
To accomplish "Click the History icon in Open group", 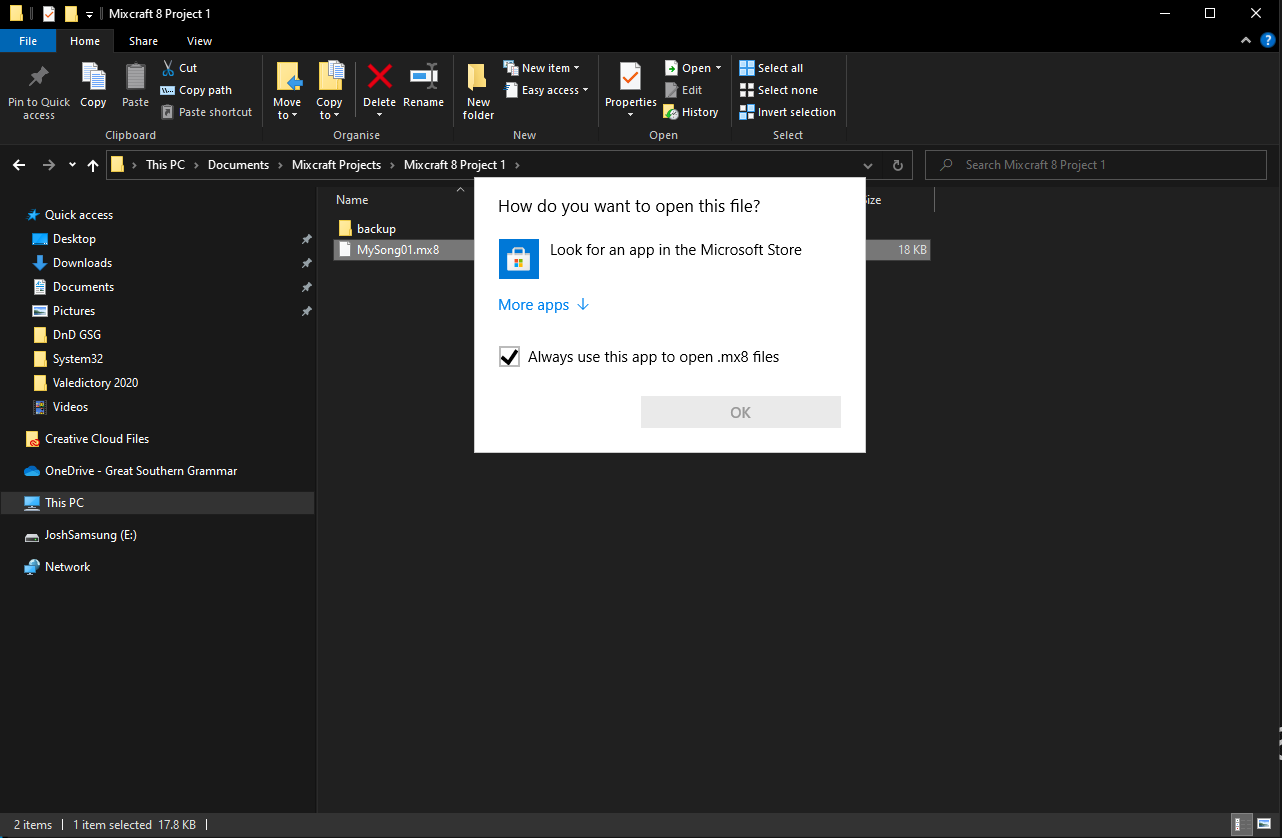I will coord(671,112).
